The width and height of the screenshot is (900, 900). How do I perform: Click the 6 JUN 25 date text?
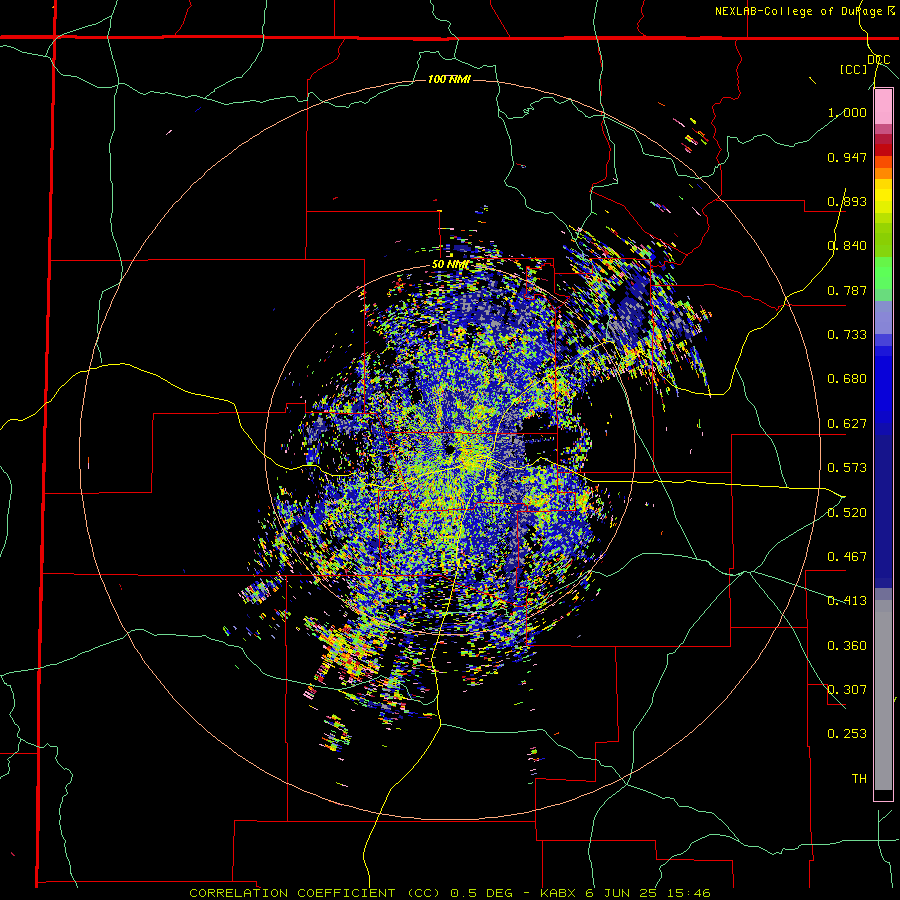[623, 893]
